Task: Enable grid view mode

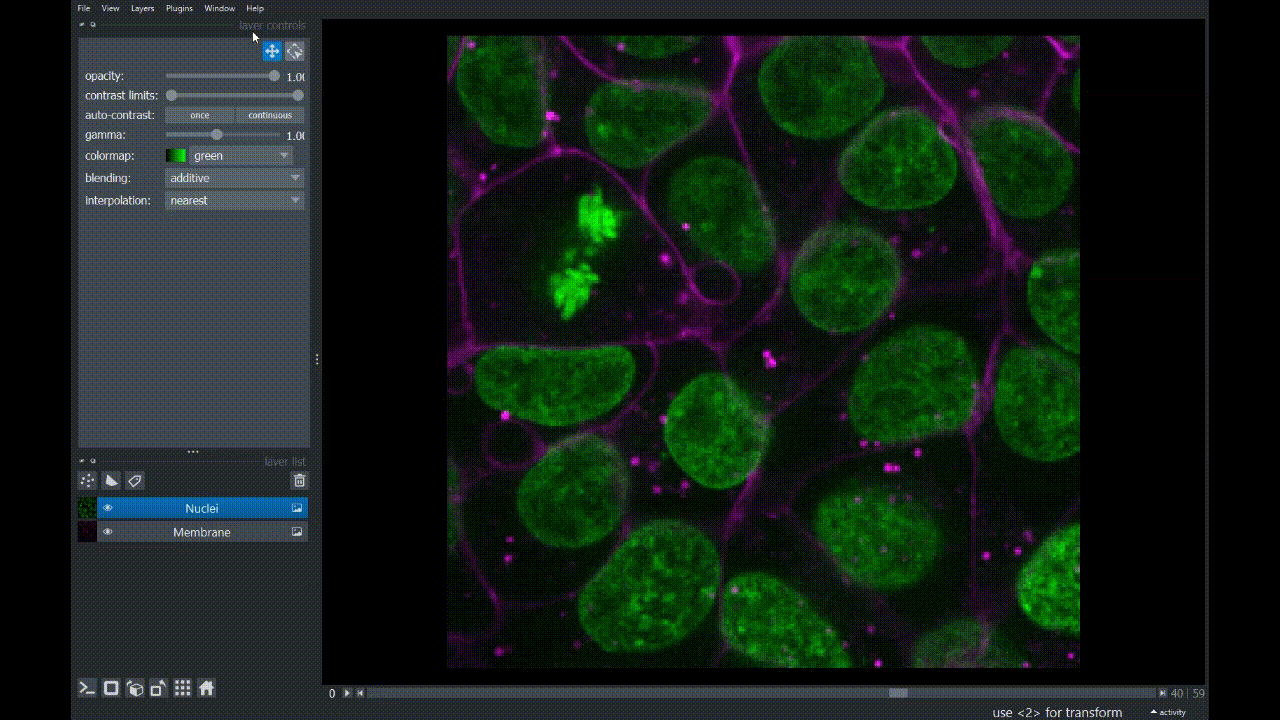Action: 182,688
